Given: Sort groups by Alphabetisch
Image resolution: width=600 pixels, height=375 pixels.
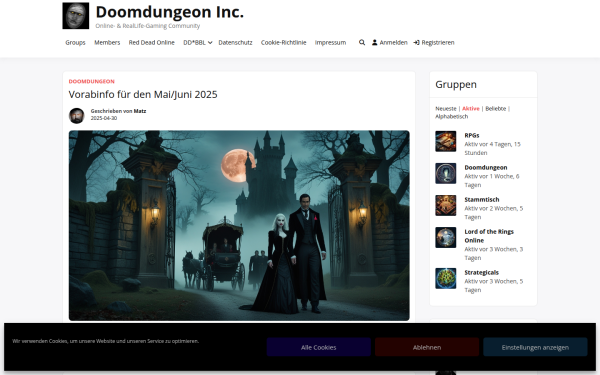Looking at the screenshot, I should [452, 116].
